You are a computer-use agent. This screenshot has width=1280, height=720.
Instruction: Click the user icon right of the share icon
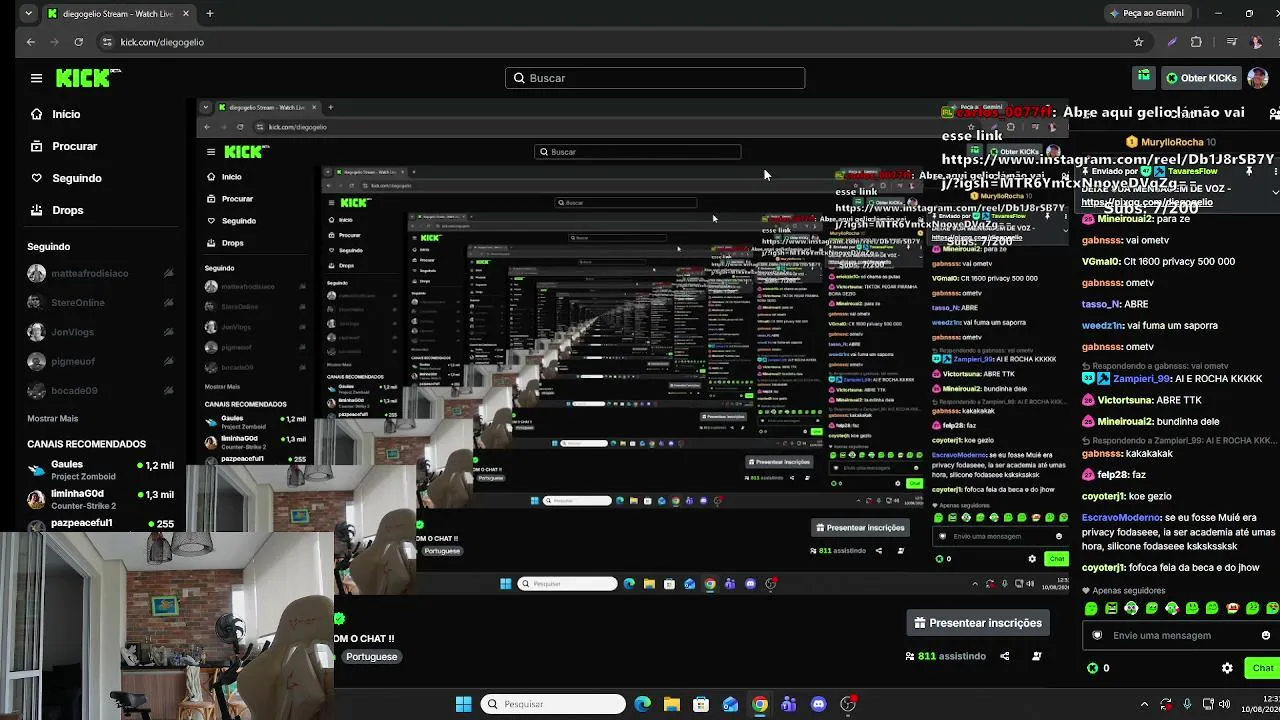tap(1036, 656)
